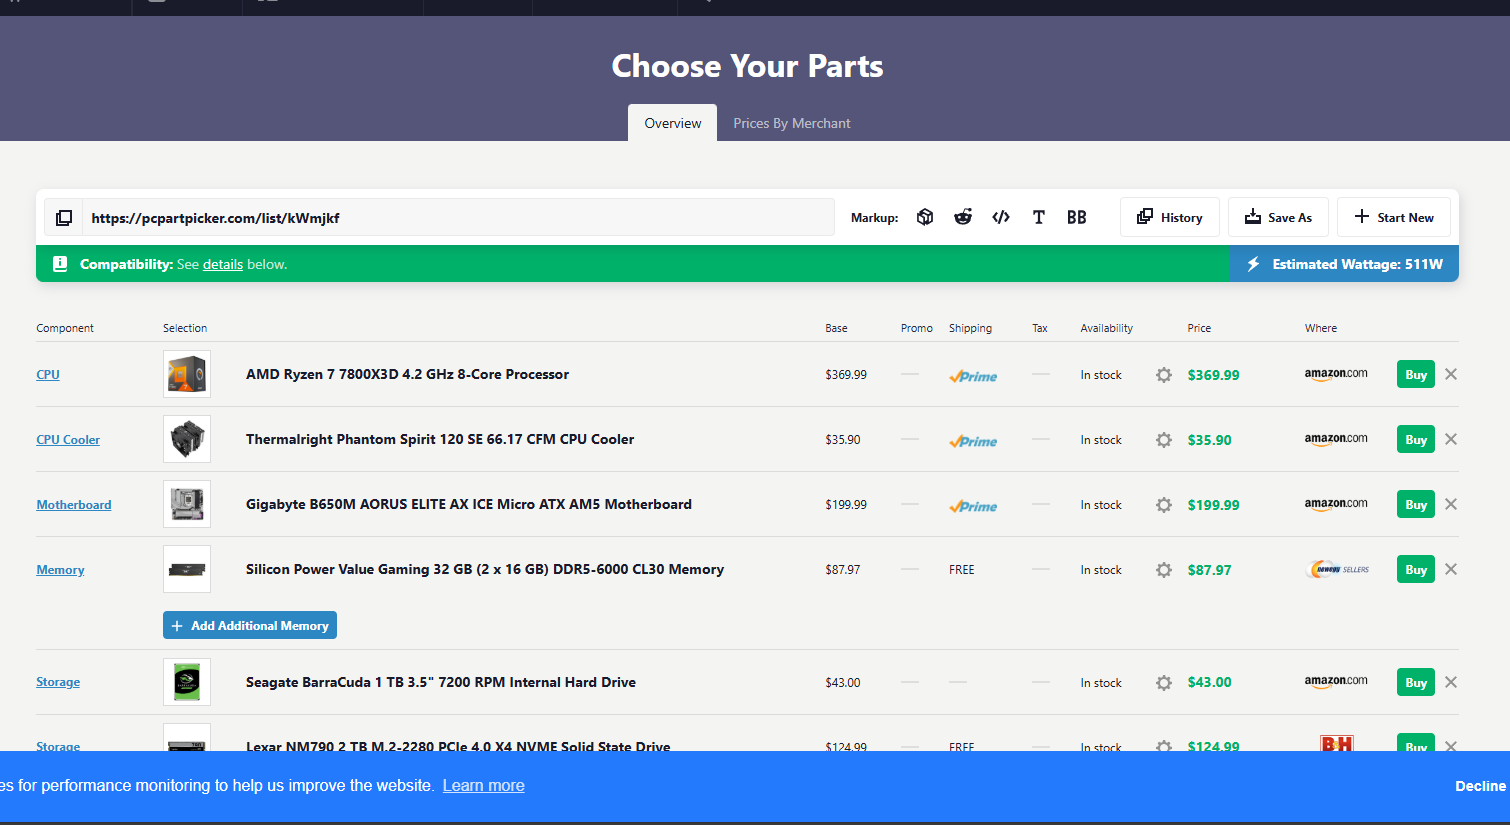1510x825 pixels.
Task: Remove Thermalright Phantom Spirit cooler from list
Action: [1451, 439]
